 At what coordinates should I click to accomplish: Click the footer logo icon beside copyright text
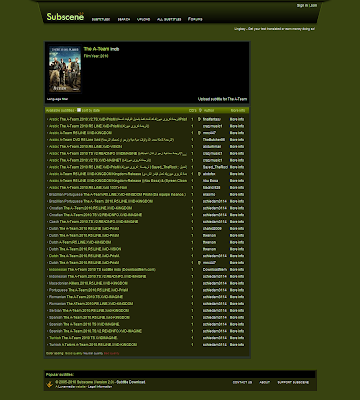pos(49,384)
